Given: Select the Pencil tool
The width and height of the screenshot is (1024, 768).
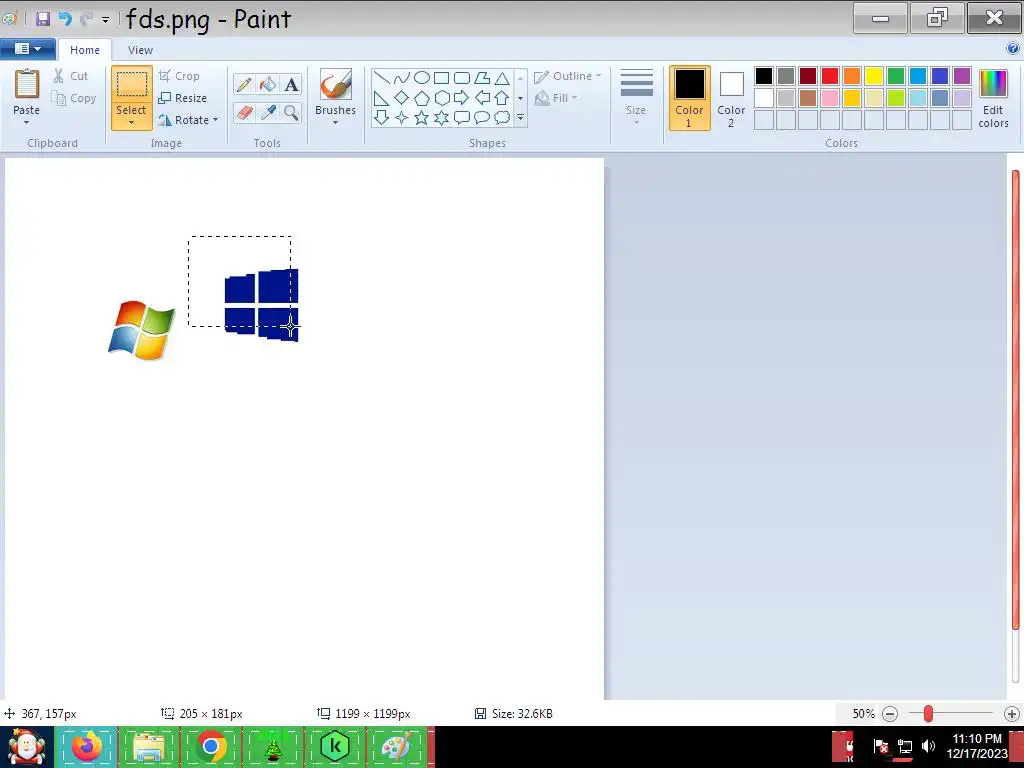Looking at the screenshot, I should click(244, 85).
